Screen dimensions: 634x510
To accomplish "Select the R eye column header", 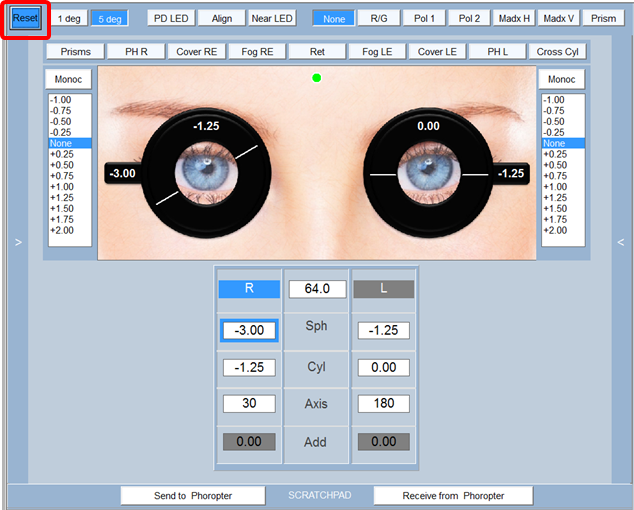I will click(x=249, y=288).
